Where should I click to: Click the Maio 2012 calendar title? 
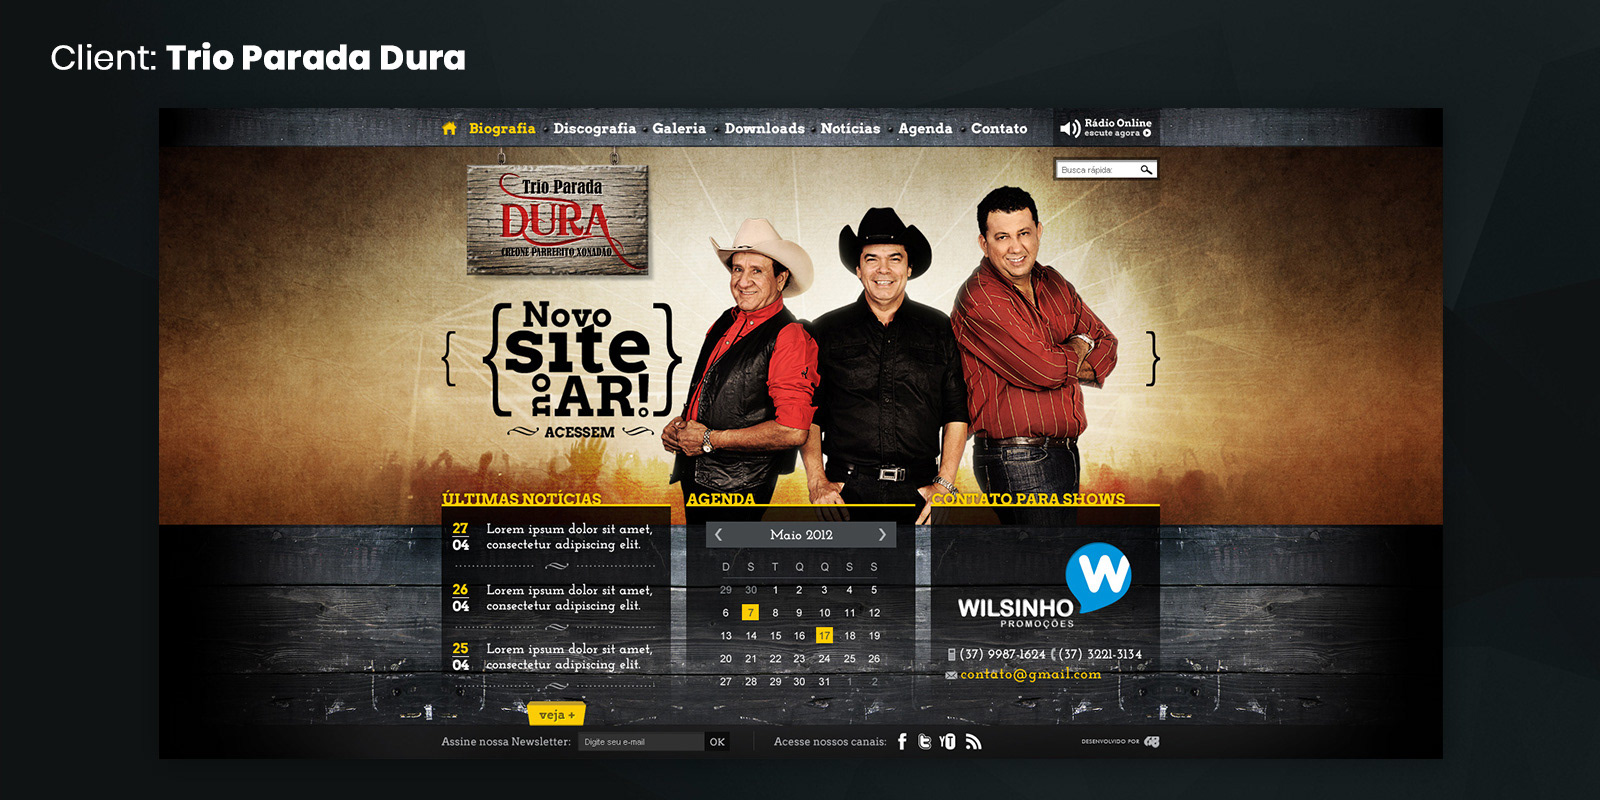click(x=801, y=535)
